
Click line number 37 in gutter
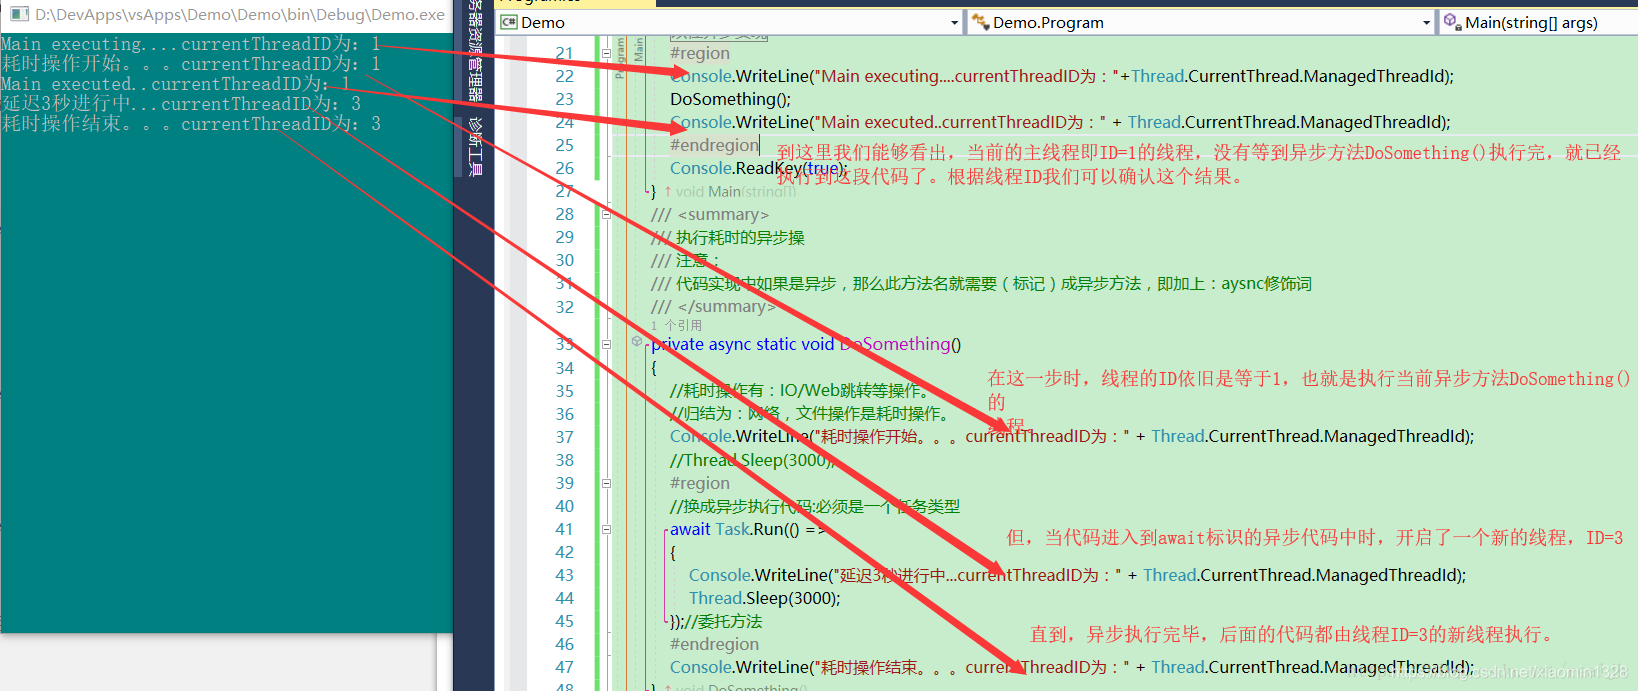(x=565, y=437)
